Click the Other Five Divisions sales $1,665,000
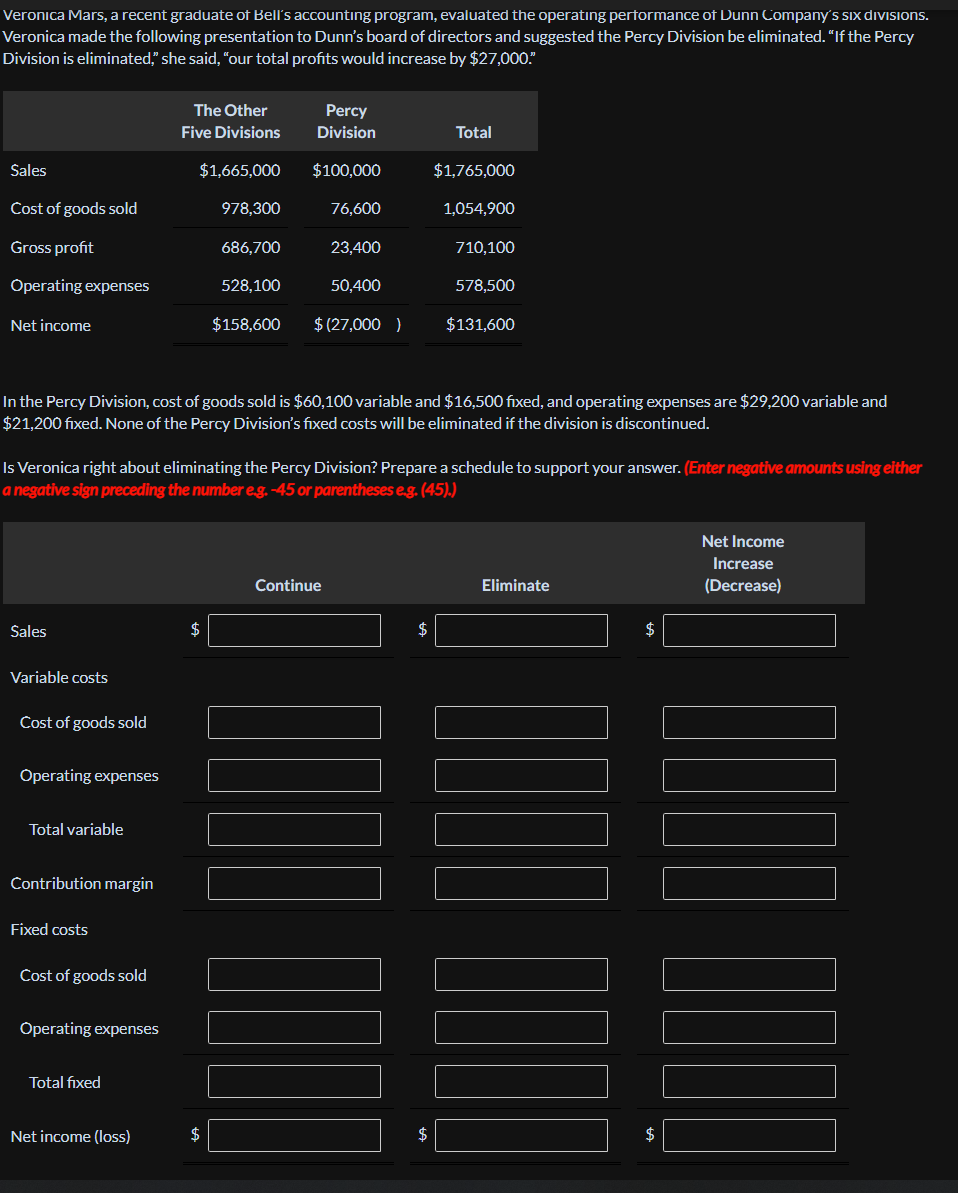This screenshot has height=1193, width=958. tap(240, 170)
